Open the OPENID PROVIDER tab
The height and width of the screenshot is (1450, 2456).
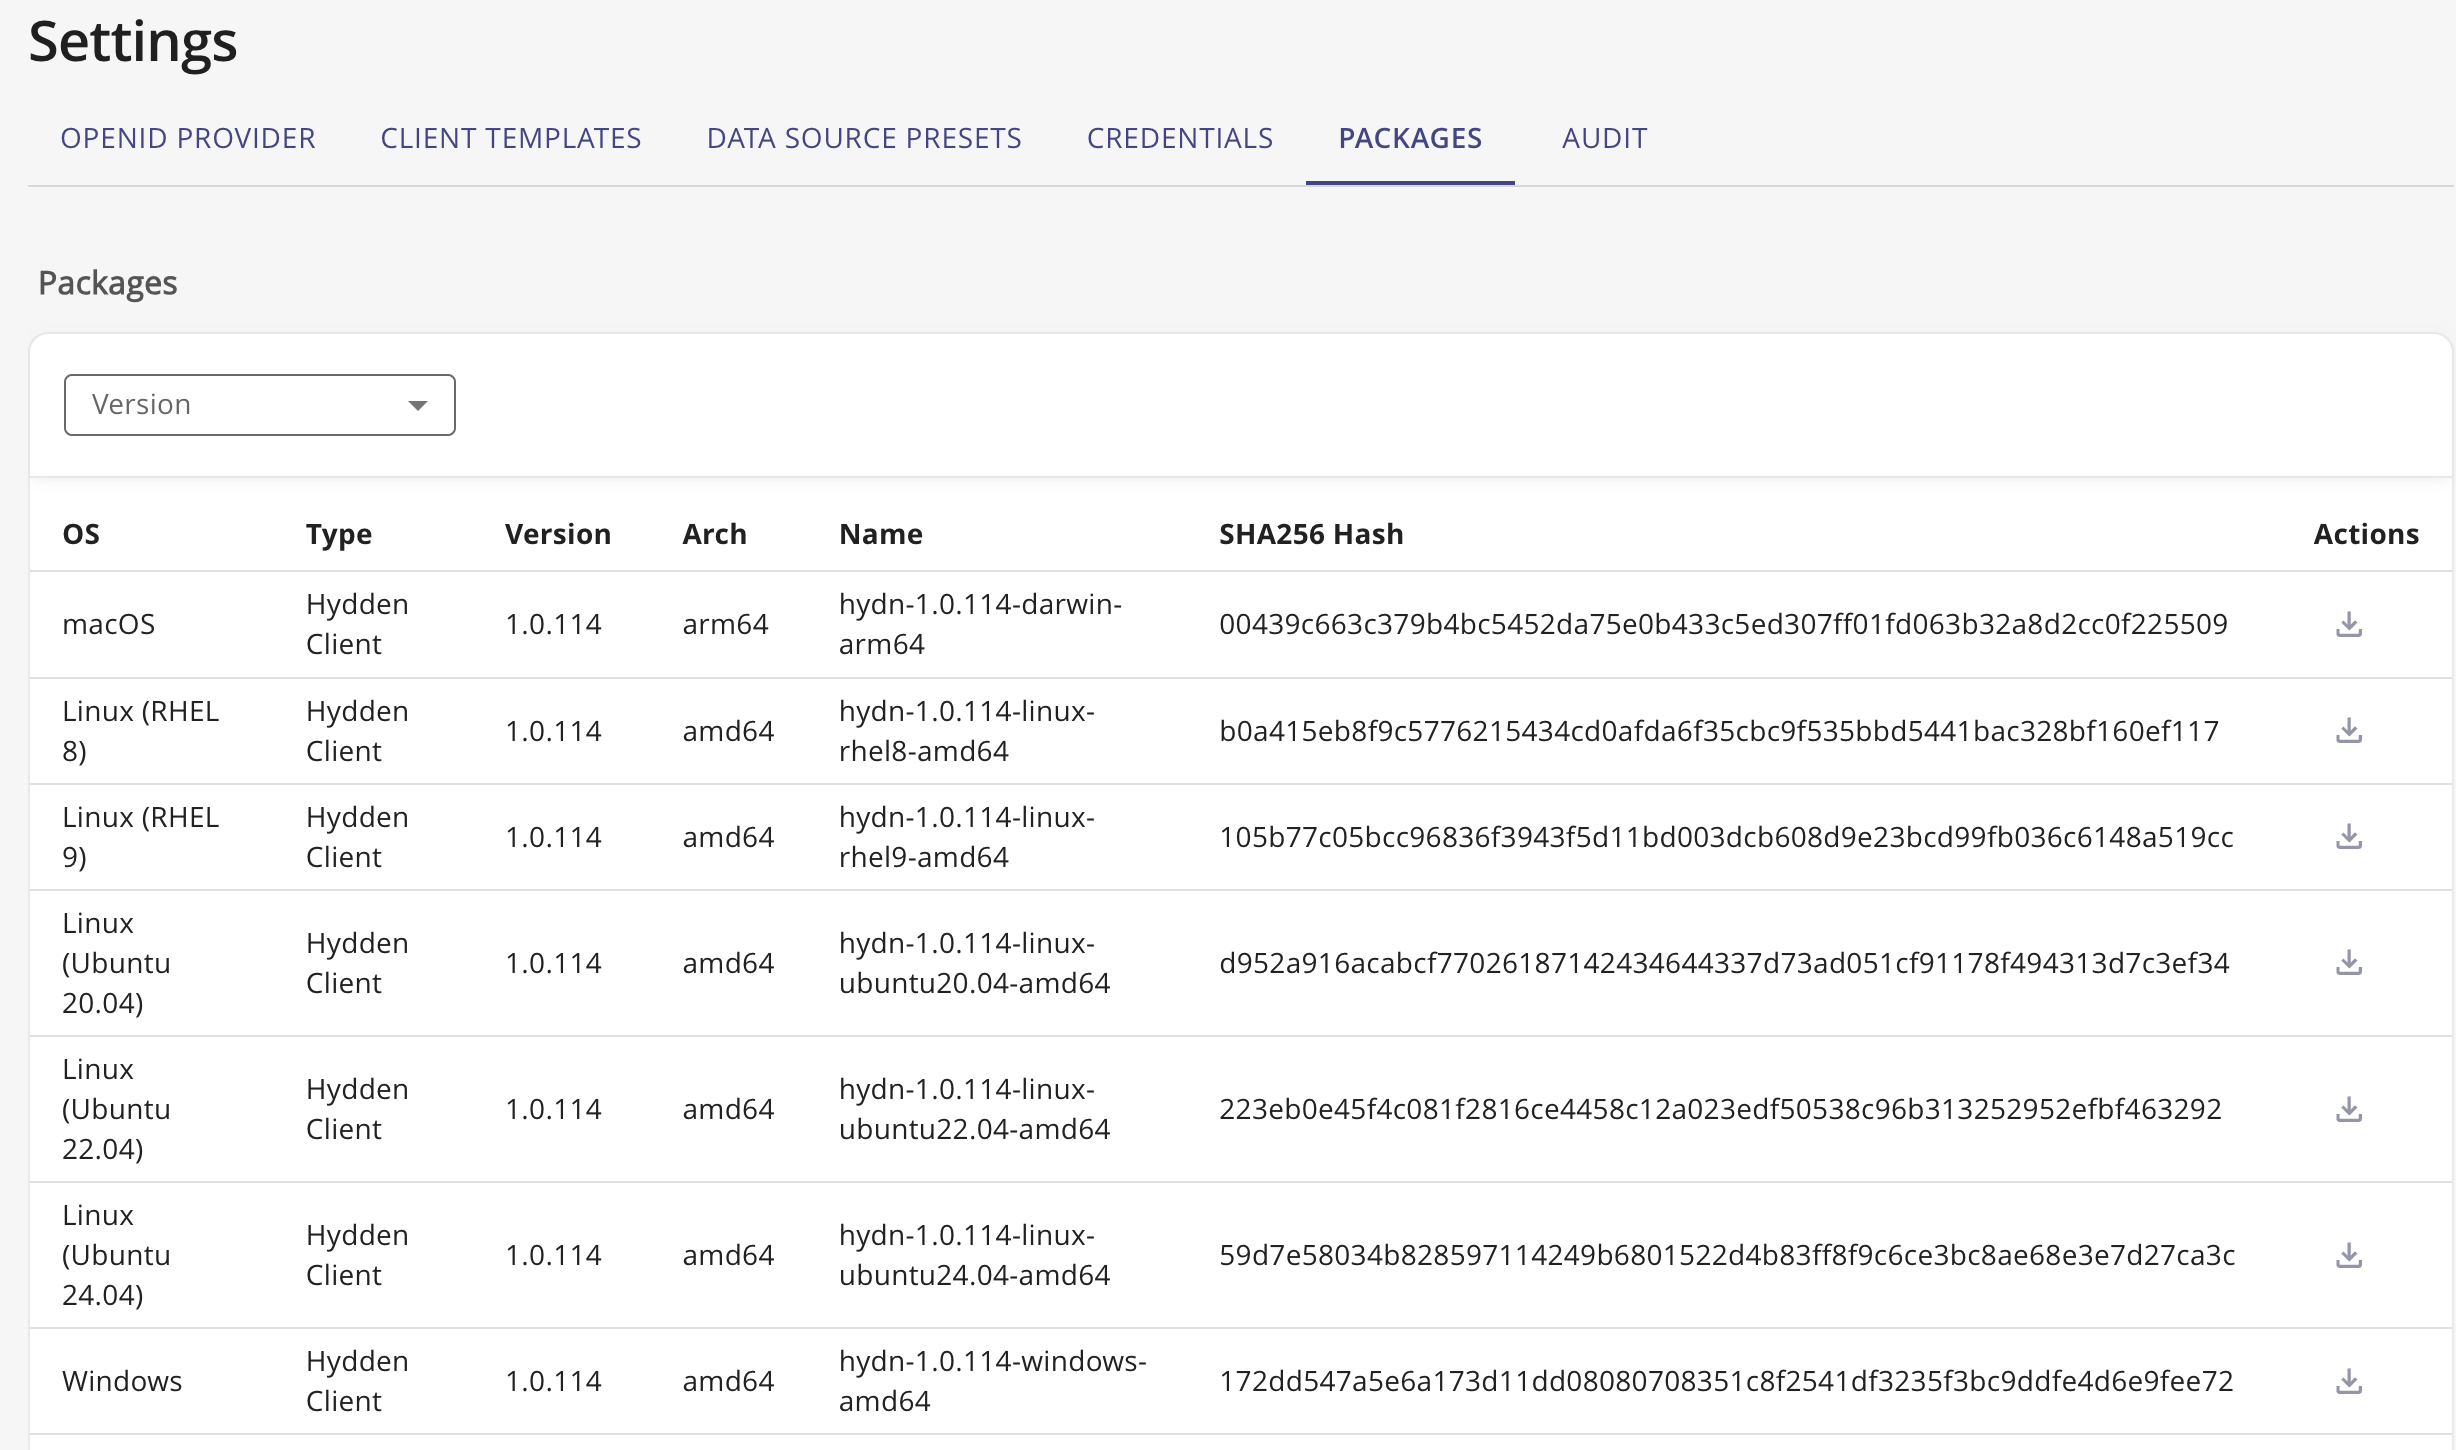coord(188,138)
